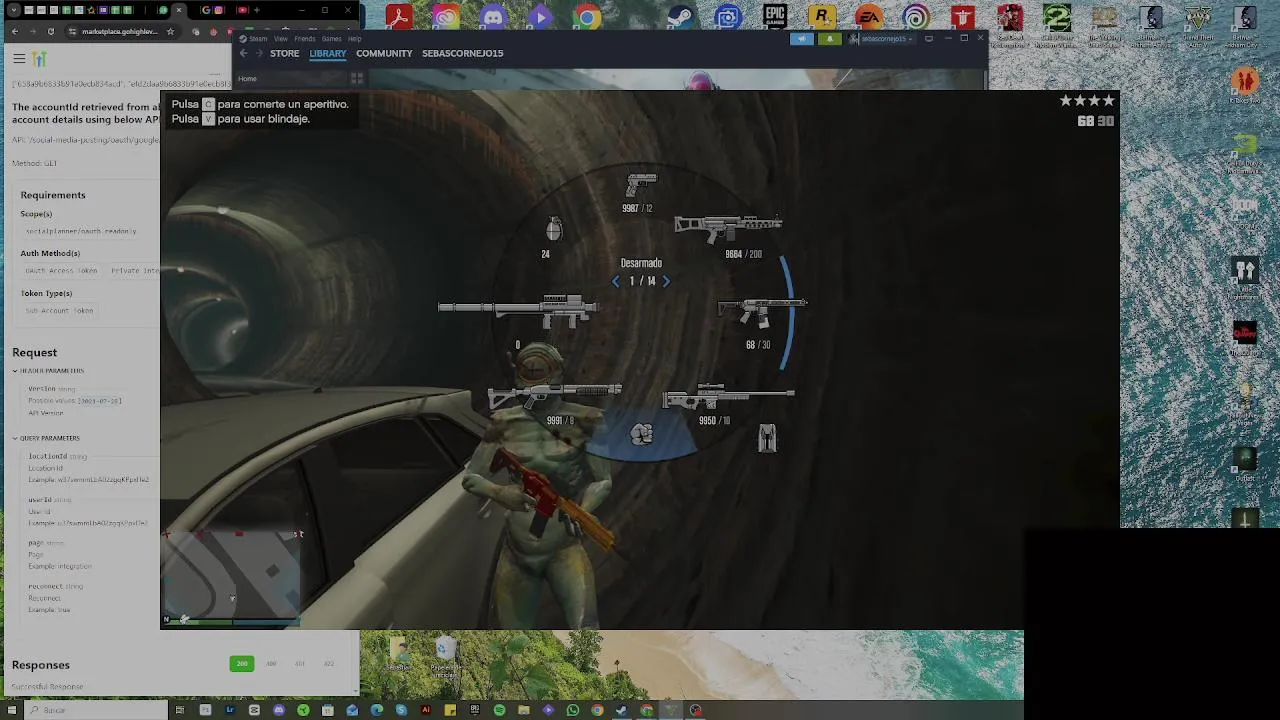Go to previous weapon with left arrow

(616, 282)
